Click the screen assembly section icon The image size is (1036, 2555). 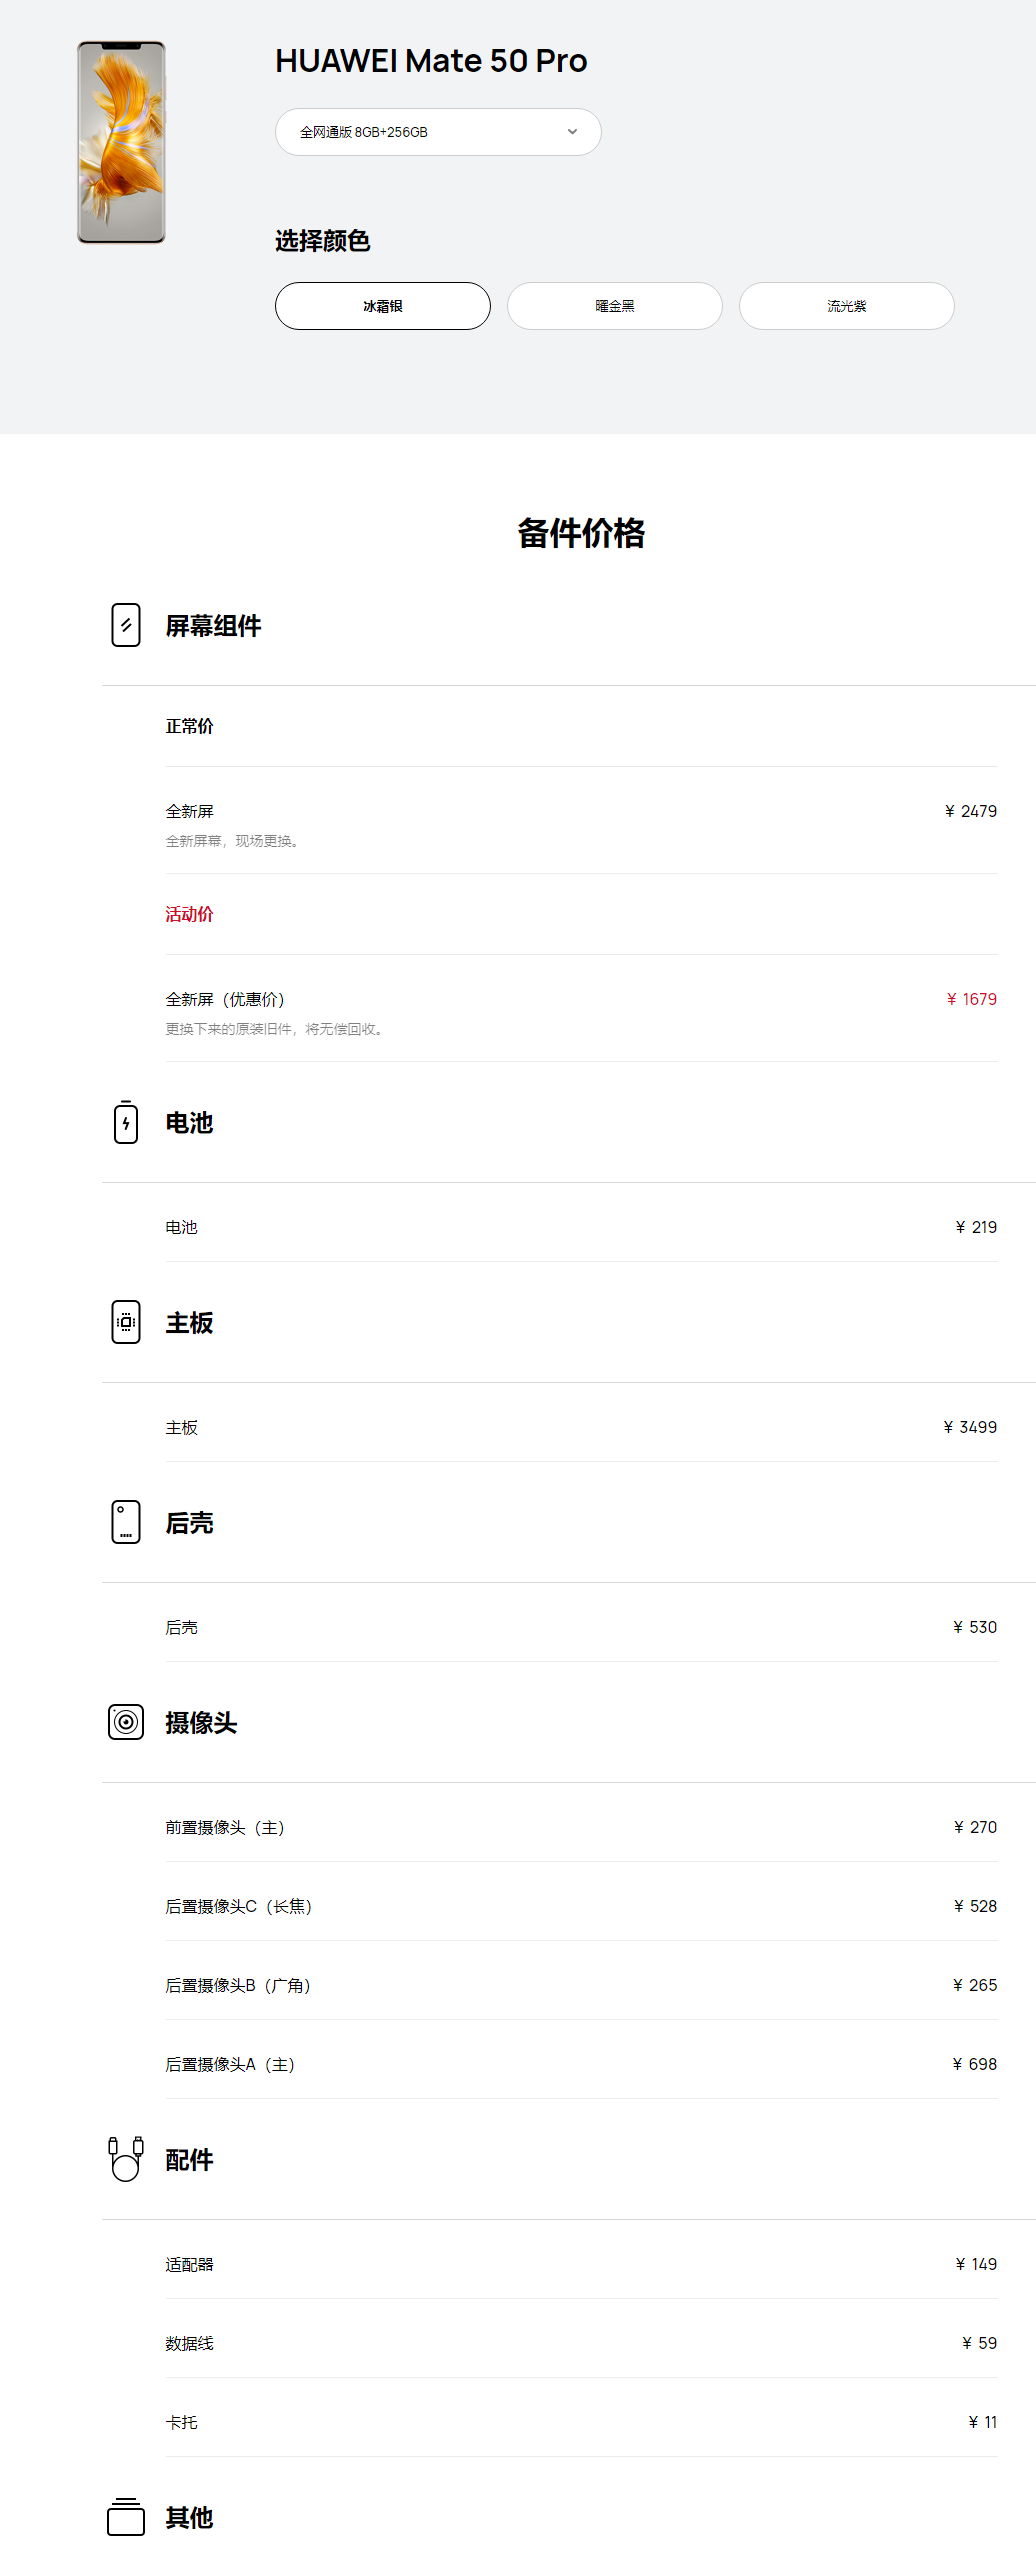tap(126, 625)
